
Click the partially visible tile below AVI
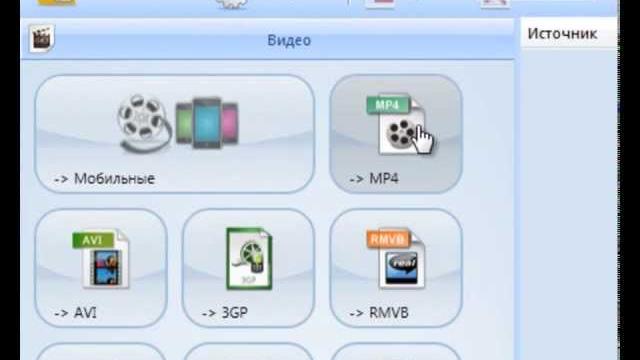101,352
